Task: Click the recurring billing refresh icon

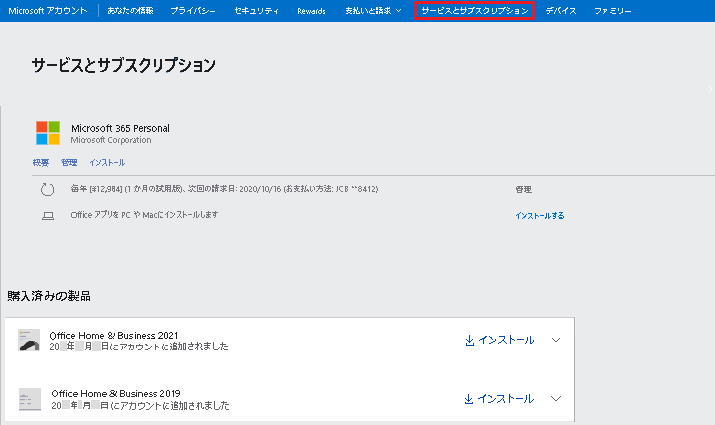Action: 47,189
